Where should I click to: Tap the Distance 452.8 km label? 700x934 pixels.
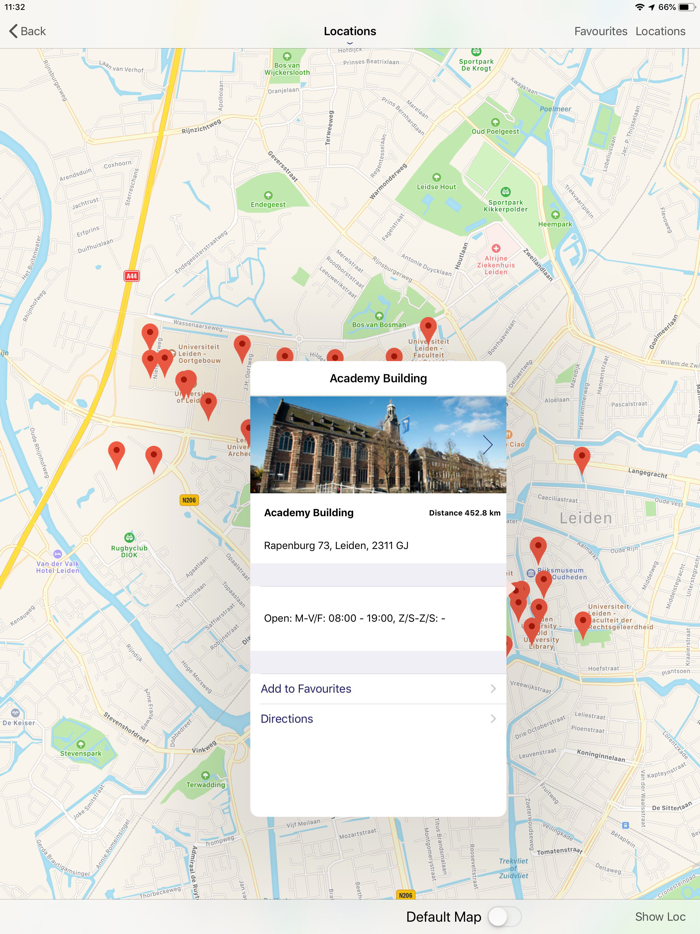coord(465,513)
